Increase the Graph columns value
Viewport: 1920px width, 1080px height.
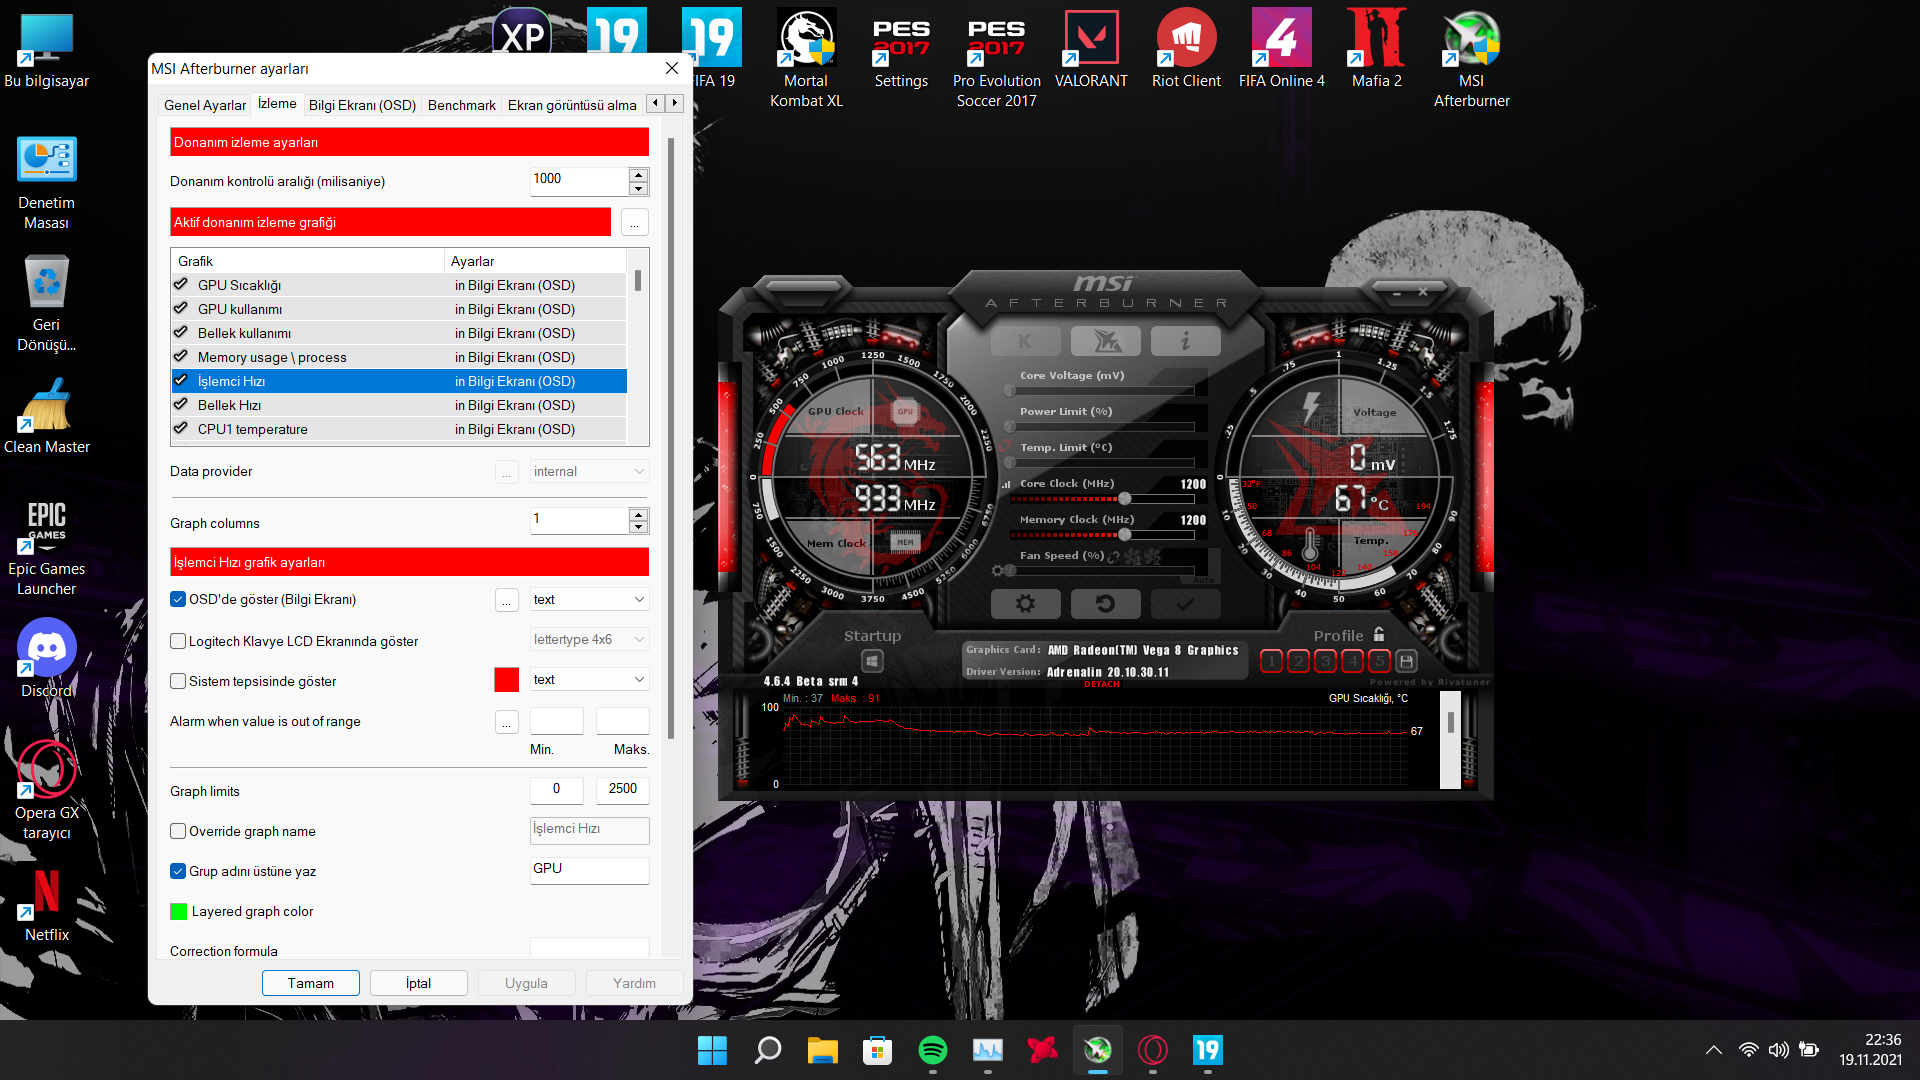pyautogui.click(x=639, y=514)
